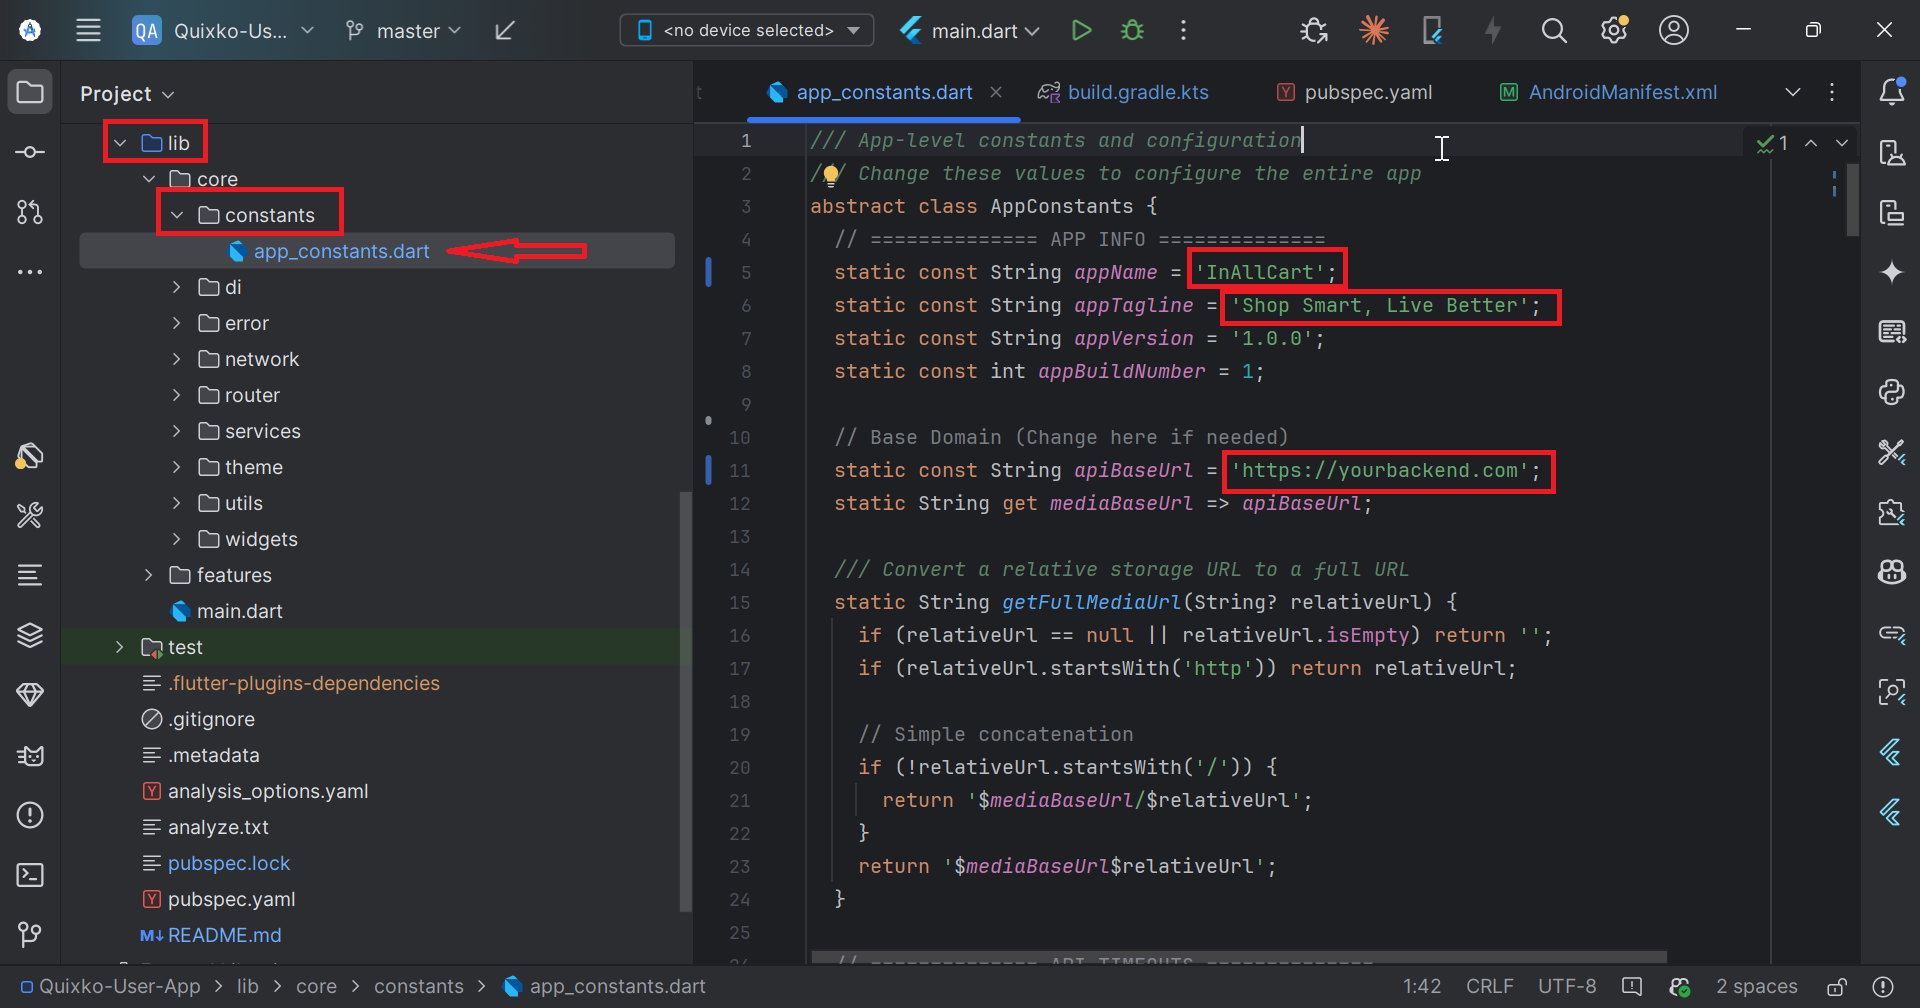The image size is (1920, 1008).
Task: Open main.dart in project tree
Action: [239, 611]
